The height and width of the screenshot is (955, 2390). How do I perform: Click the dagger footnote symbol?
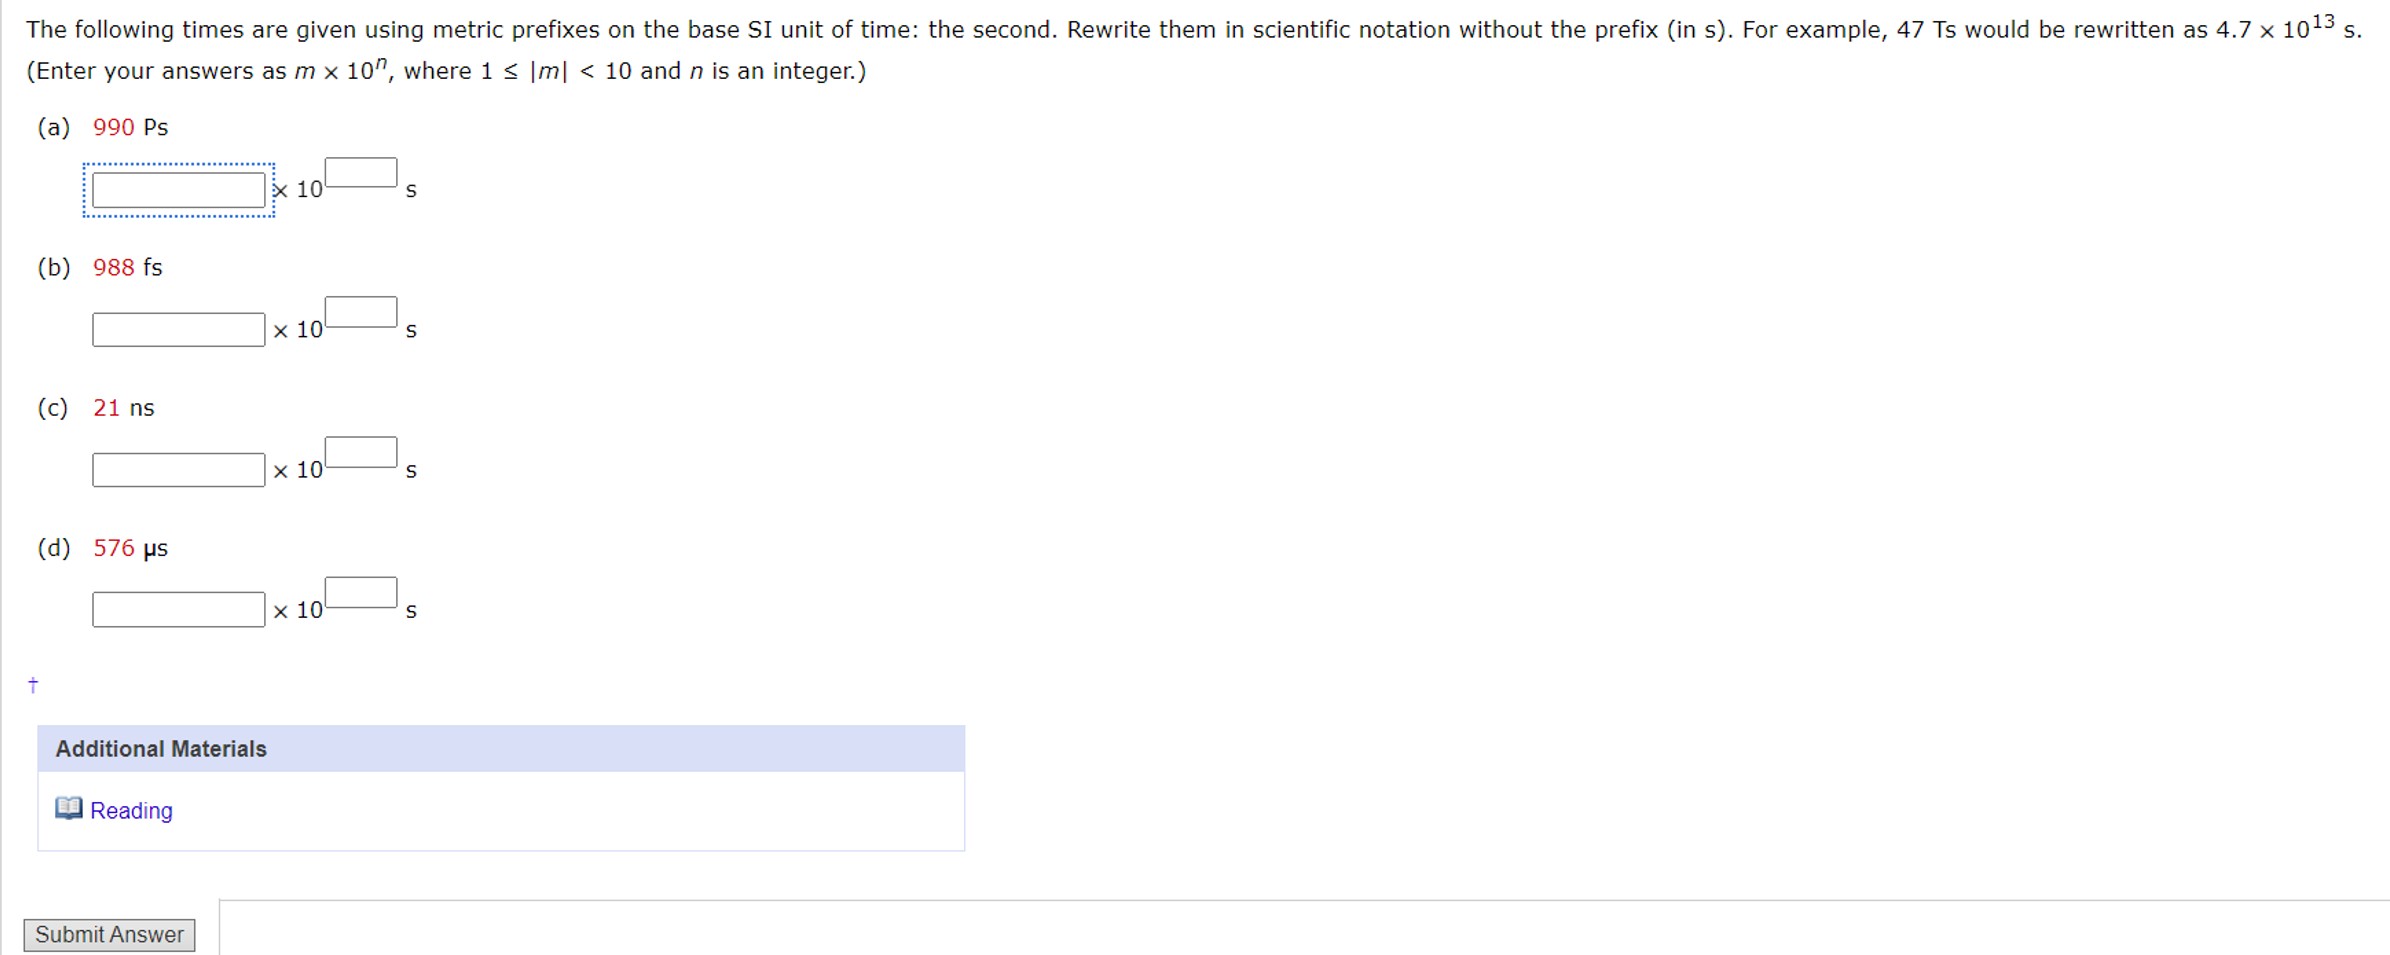click(x=31, y=684)
